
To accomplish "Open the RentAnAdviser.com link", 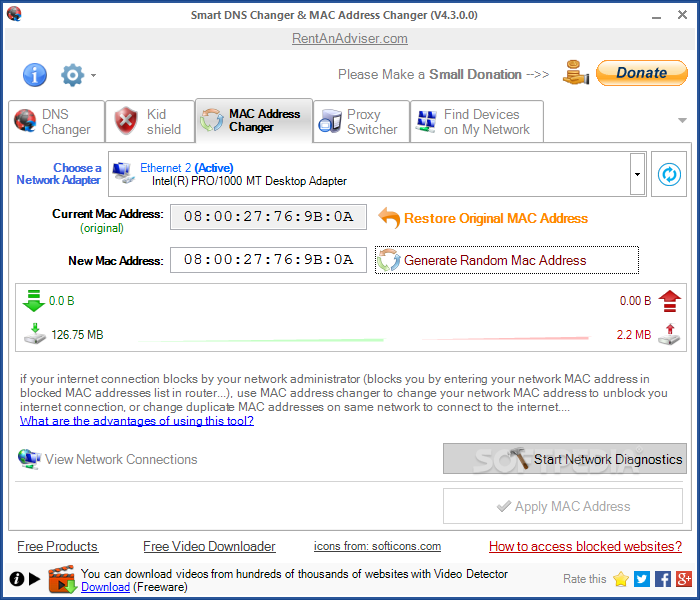I will [x=350, y=38].
